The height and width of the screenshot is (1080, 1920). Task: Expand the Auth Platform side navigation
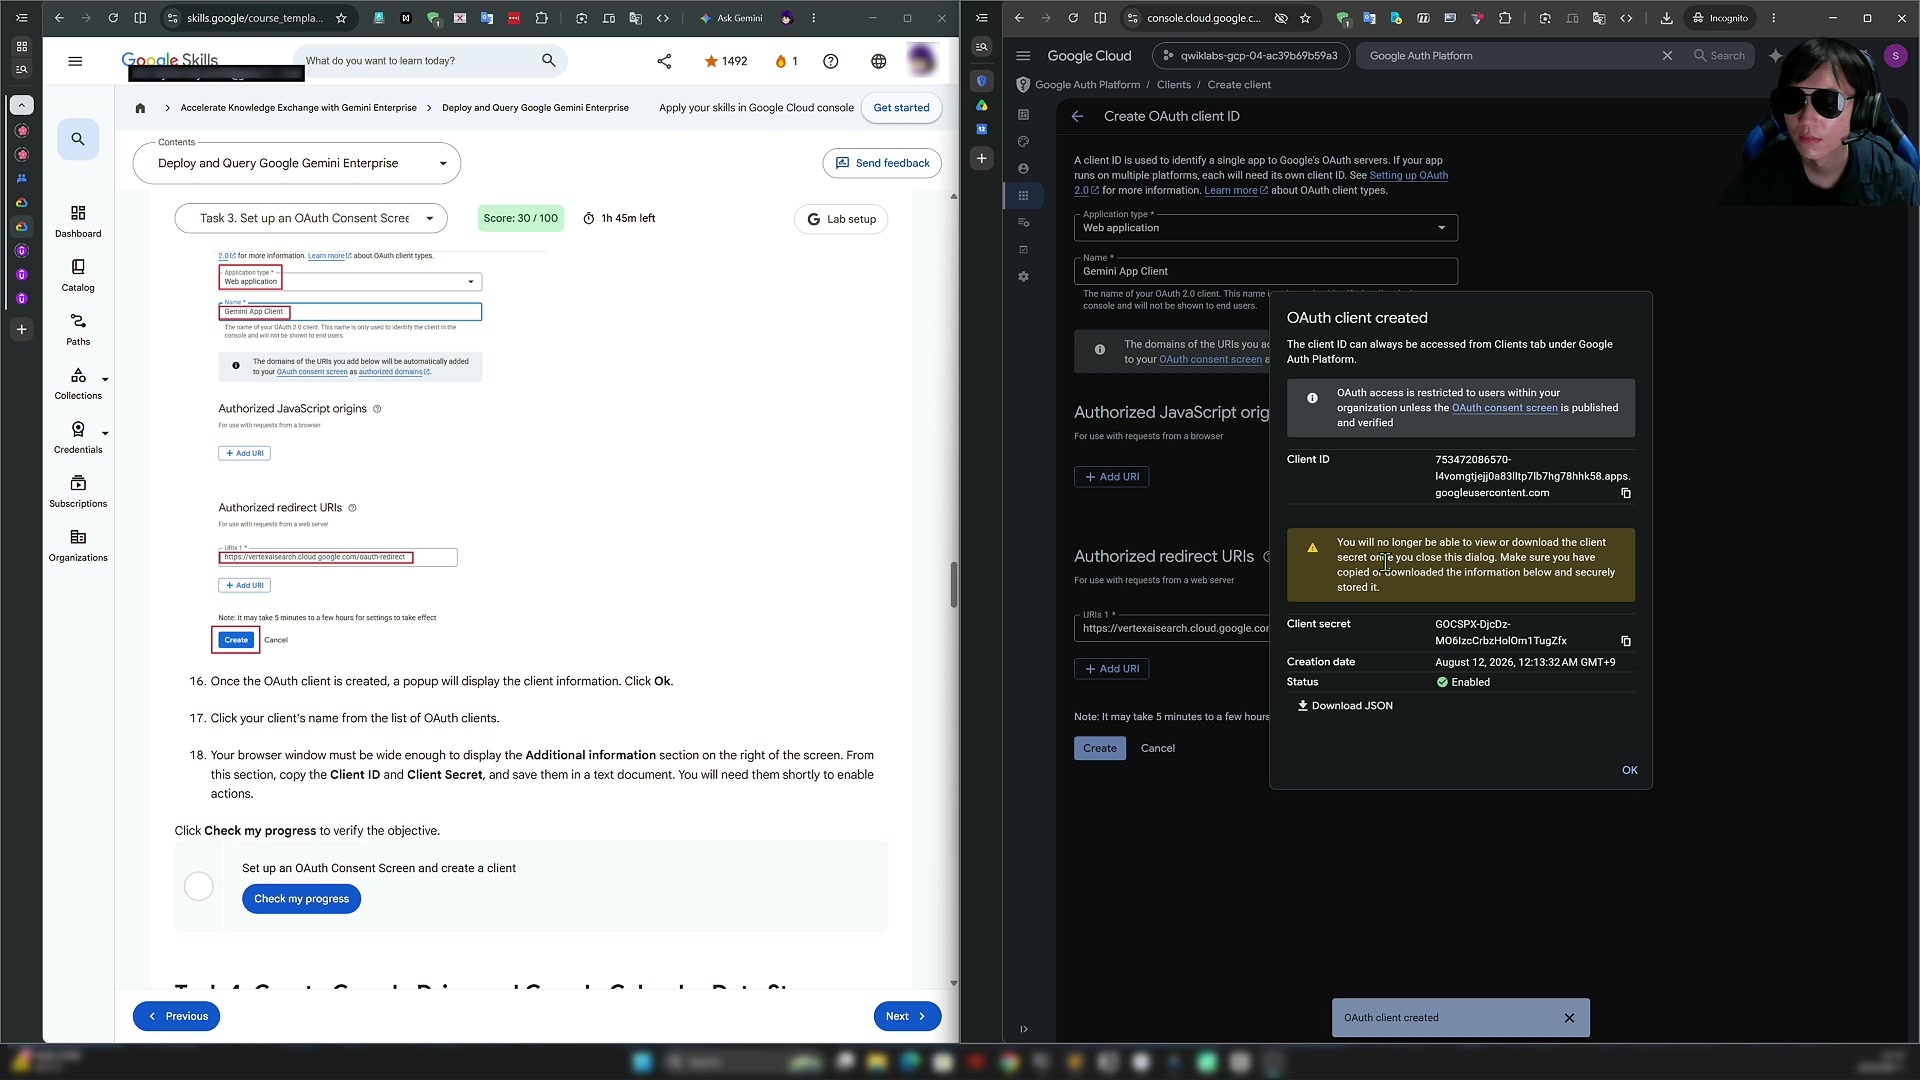pyautogui.click(x=1023, y=1029)
